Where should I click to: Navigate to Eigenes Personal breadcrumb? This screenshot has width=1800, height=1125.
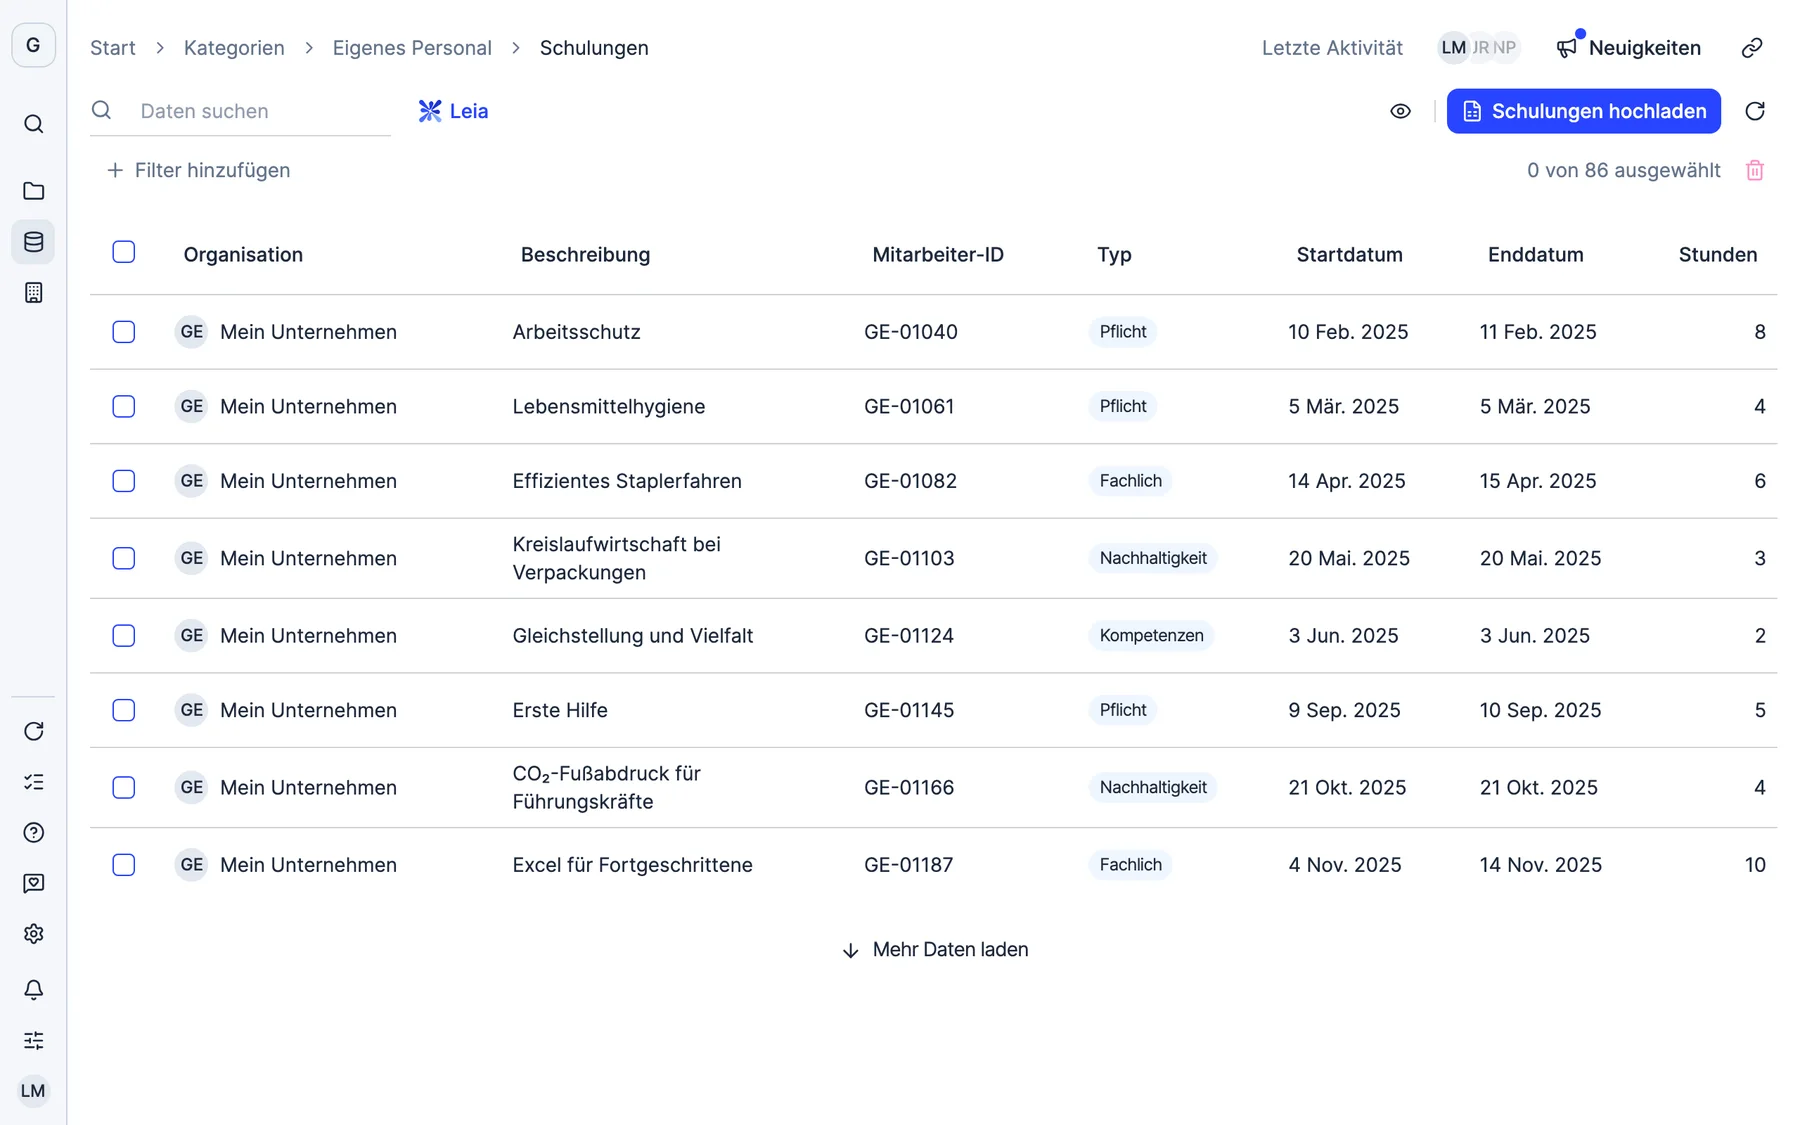[412, 48]
